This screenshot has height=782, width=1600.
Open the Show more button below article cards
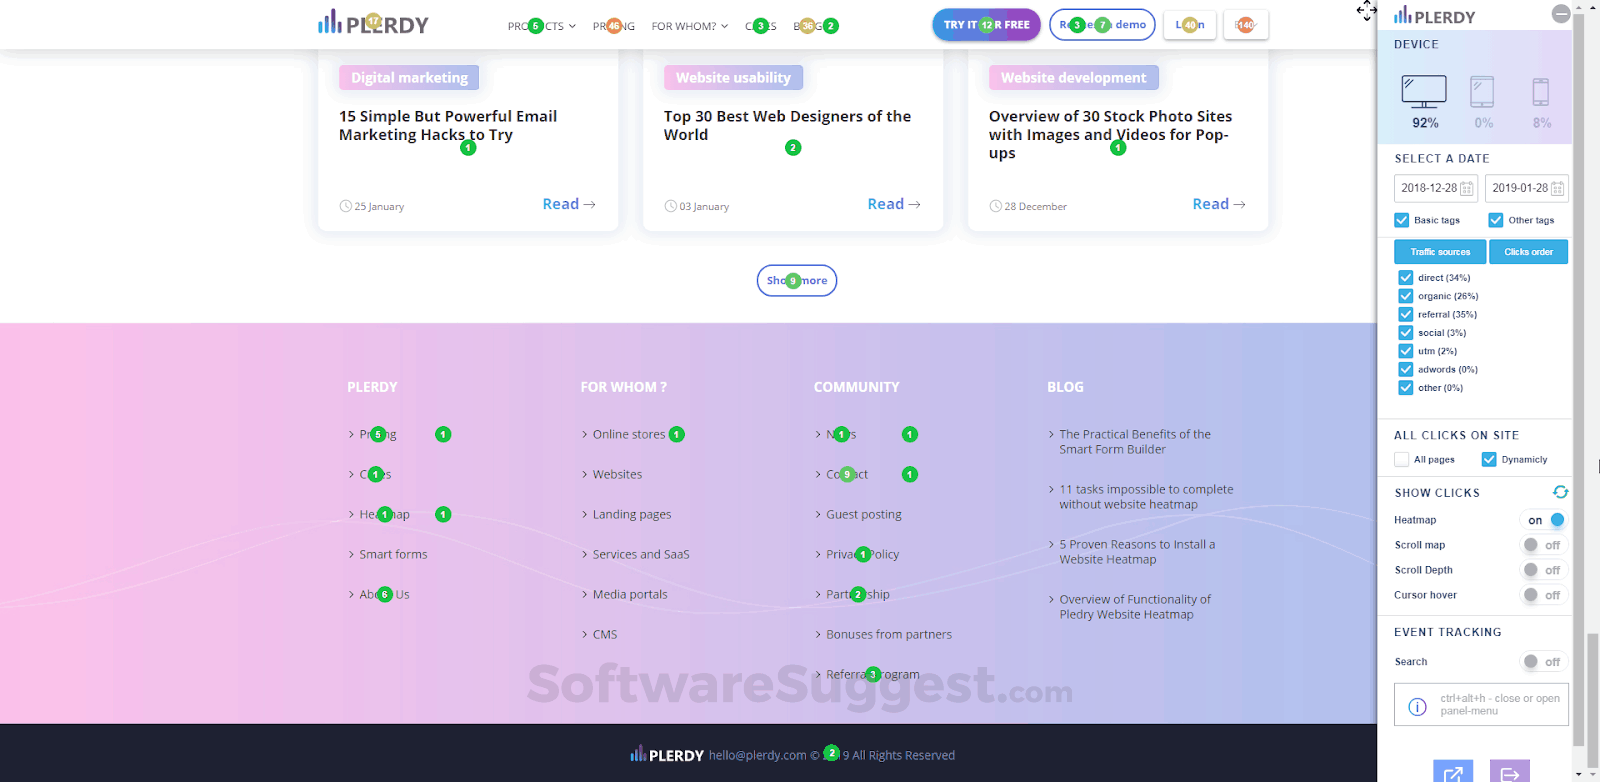(796, 280)
